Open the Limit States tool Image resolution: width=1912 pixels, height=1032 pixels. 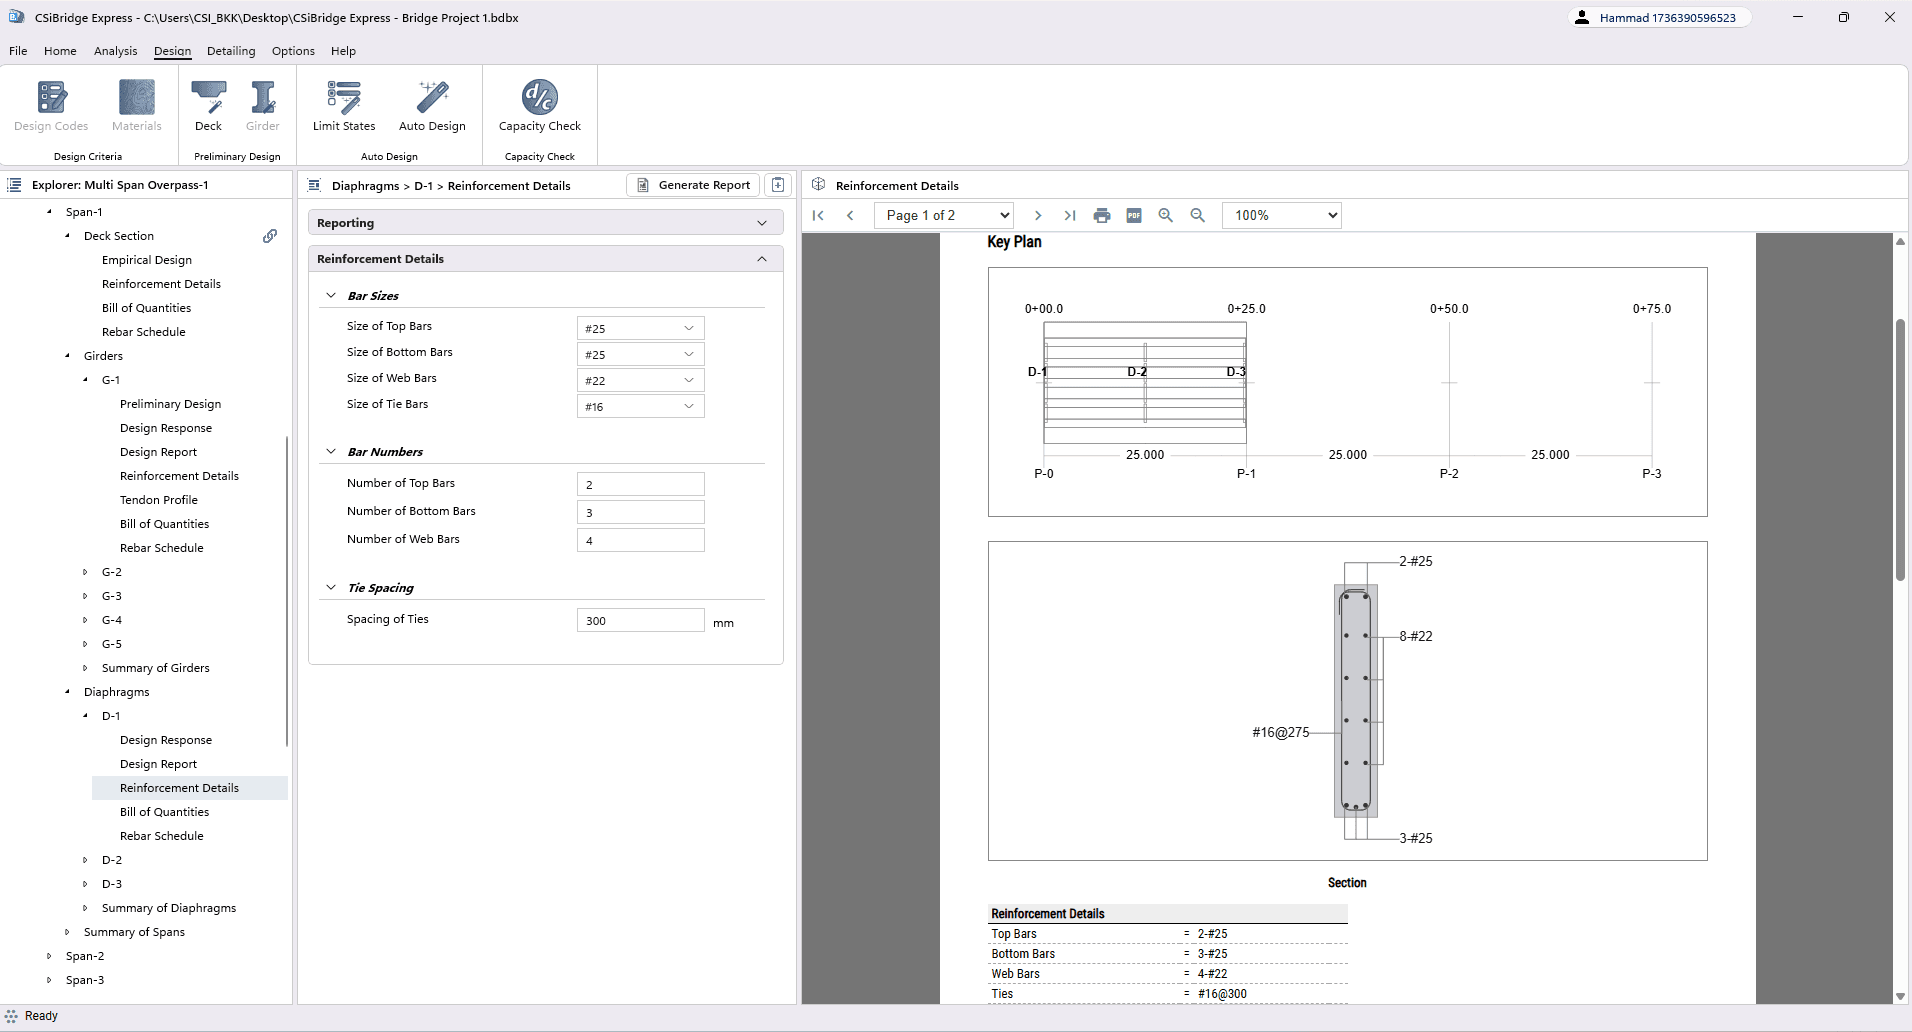pos(343,105)
